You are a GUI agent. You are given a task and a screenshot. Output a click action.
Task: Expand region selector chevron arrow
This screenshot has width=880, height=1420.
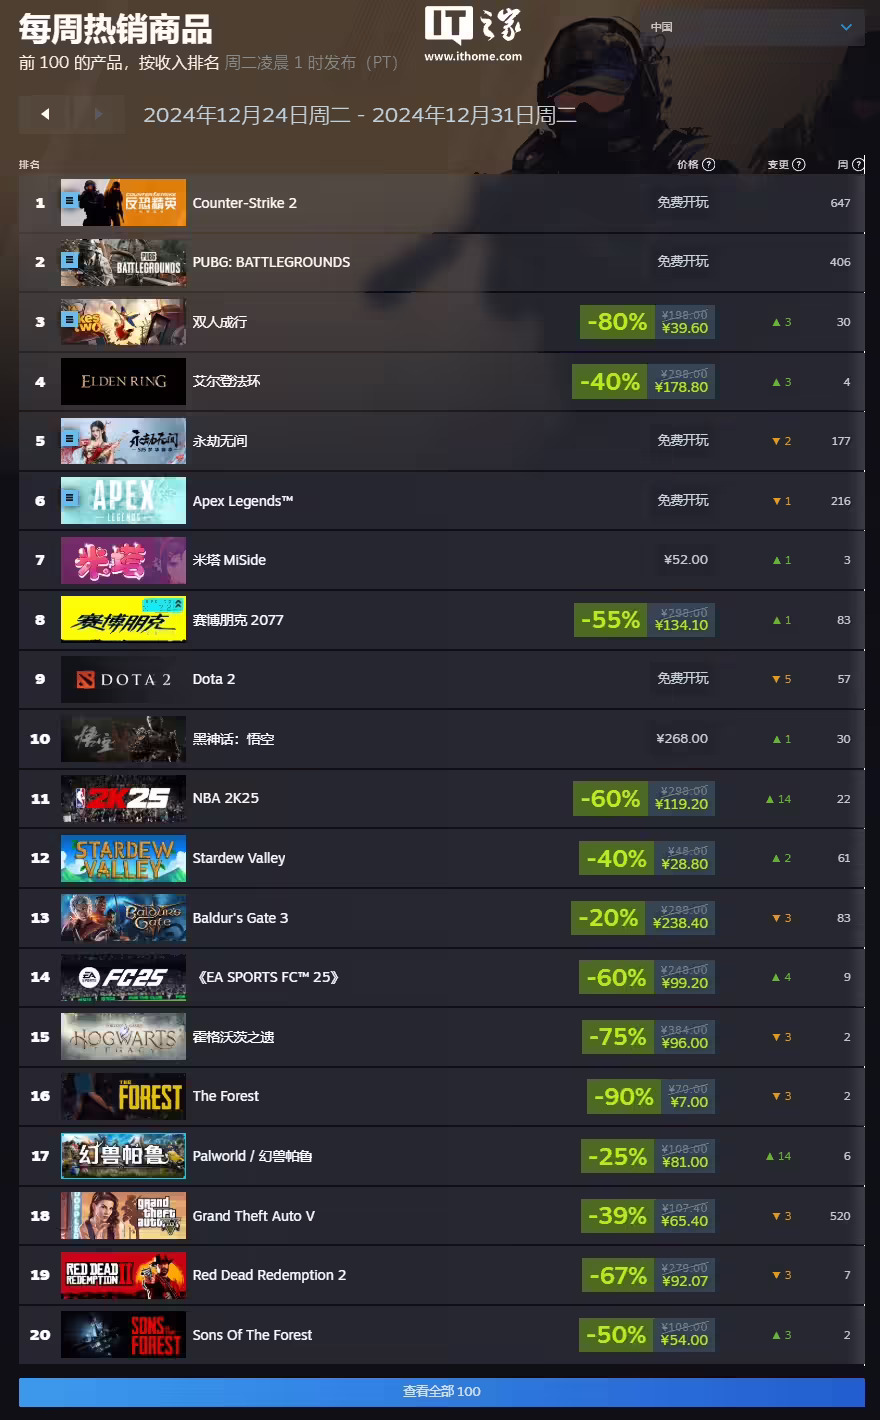pyautogui.click(x=846, y=28)
